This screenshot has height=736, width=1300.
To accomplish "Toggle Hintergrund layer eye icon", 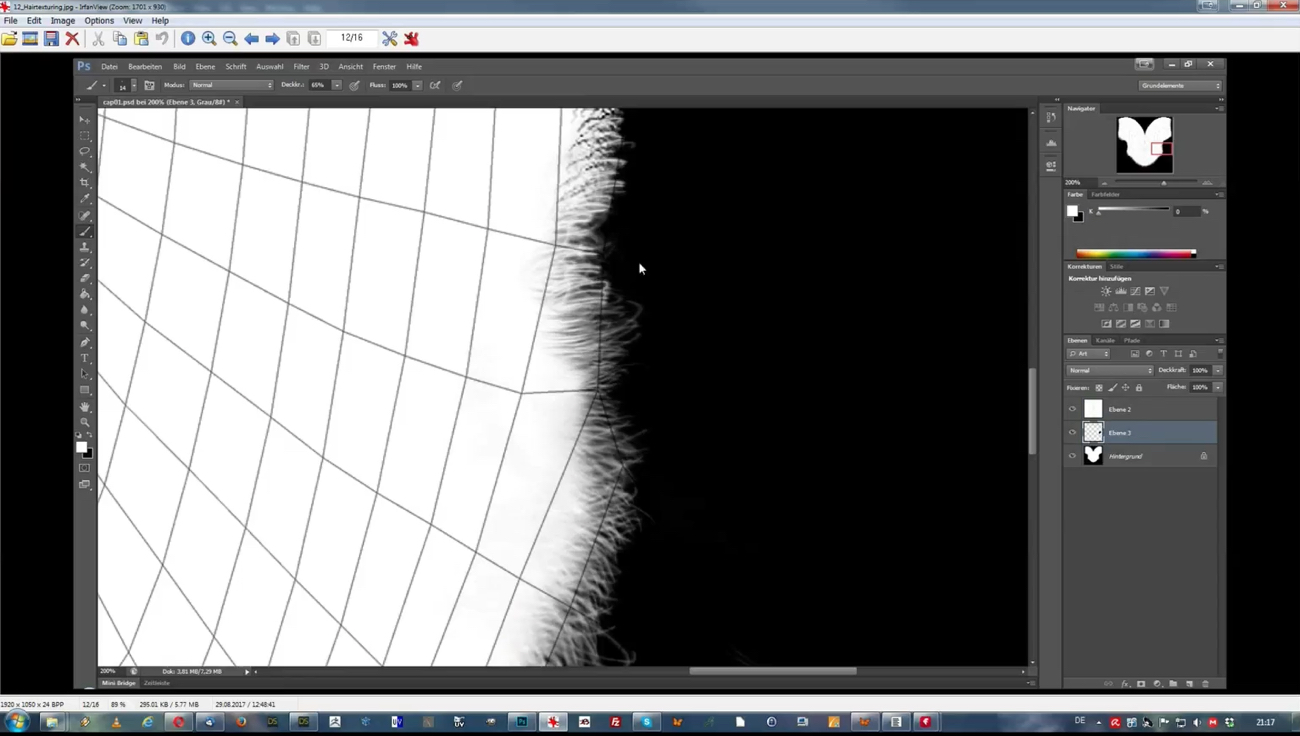I will click(1072, 456).
